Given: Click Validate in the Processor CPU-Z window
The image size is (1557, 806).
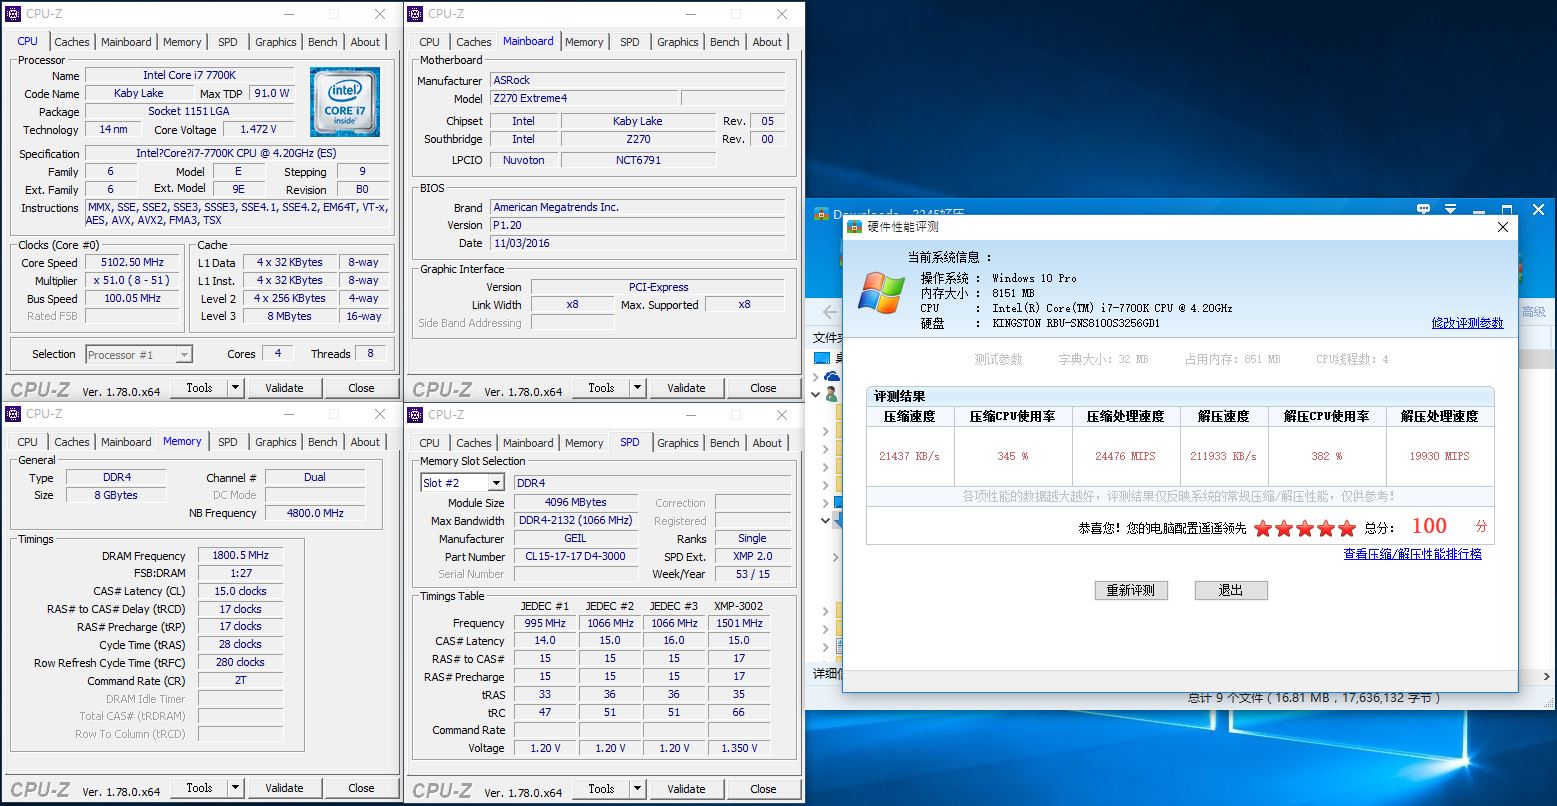Looking at the screenshot, I should (x=284, y=388).
